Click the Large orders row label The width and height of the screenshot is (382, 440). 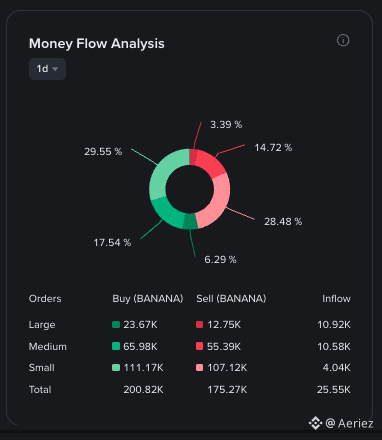click(42, 325)
